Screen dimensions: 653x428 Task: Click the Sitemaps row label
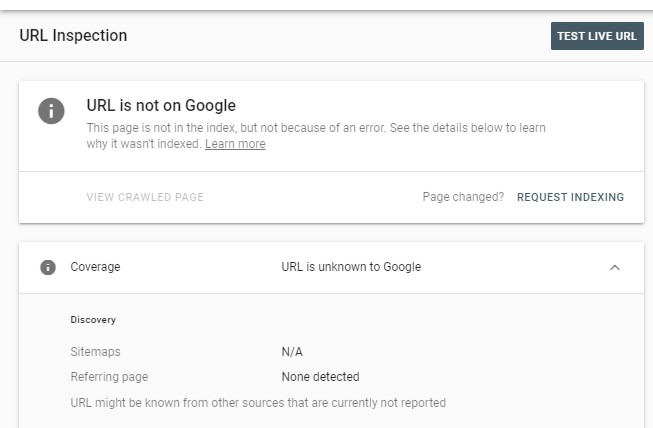[x=95, y=352]
